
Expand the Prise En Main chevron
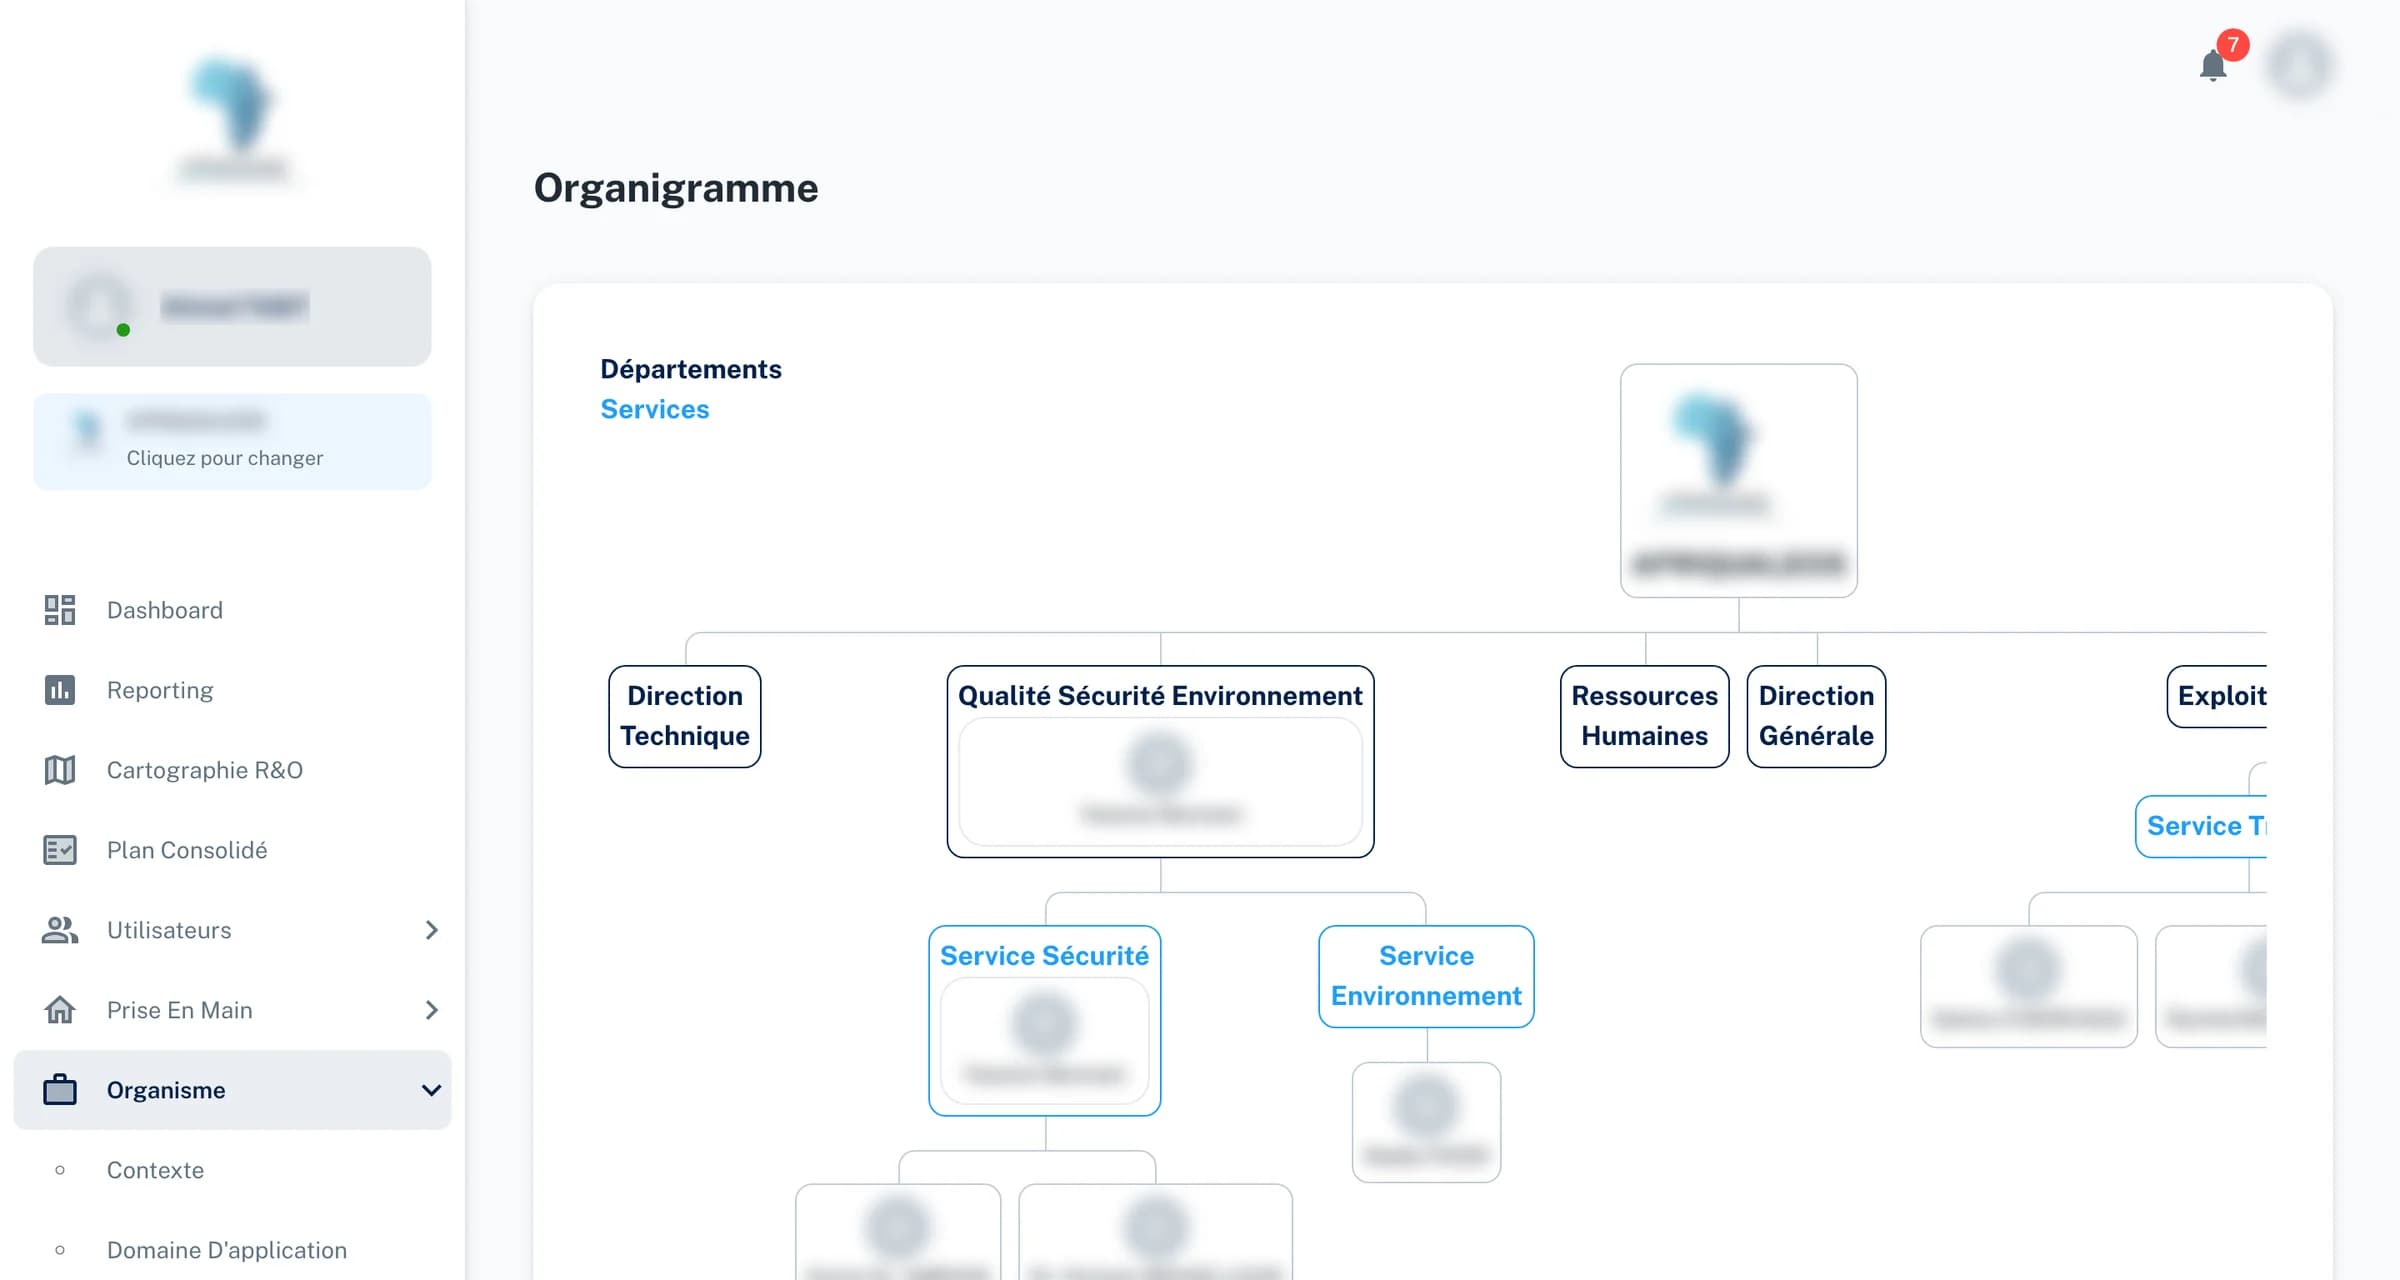click(x=431, y=1010)
